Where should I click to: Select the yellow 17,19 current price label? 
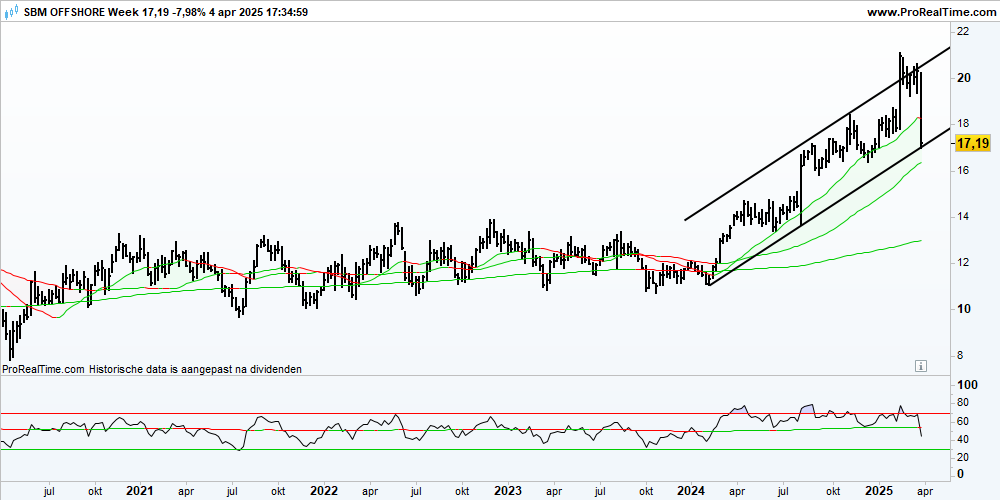pos(974,145)
